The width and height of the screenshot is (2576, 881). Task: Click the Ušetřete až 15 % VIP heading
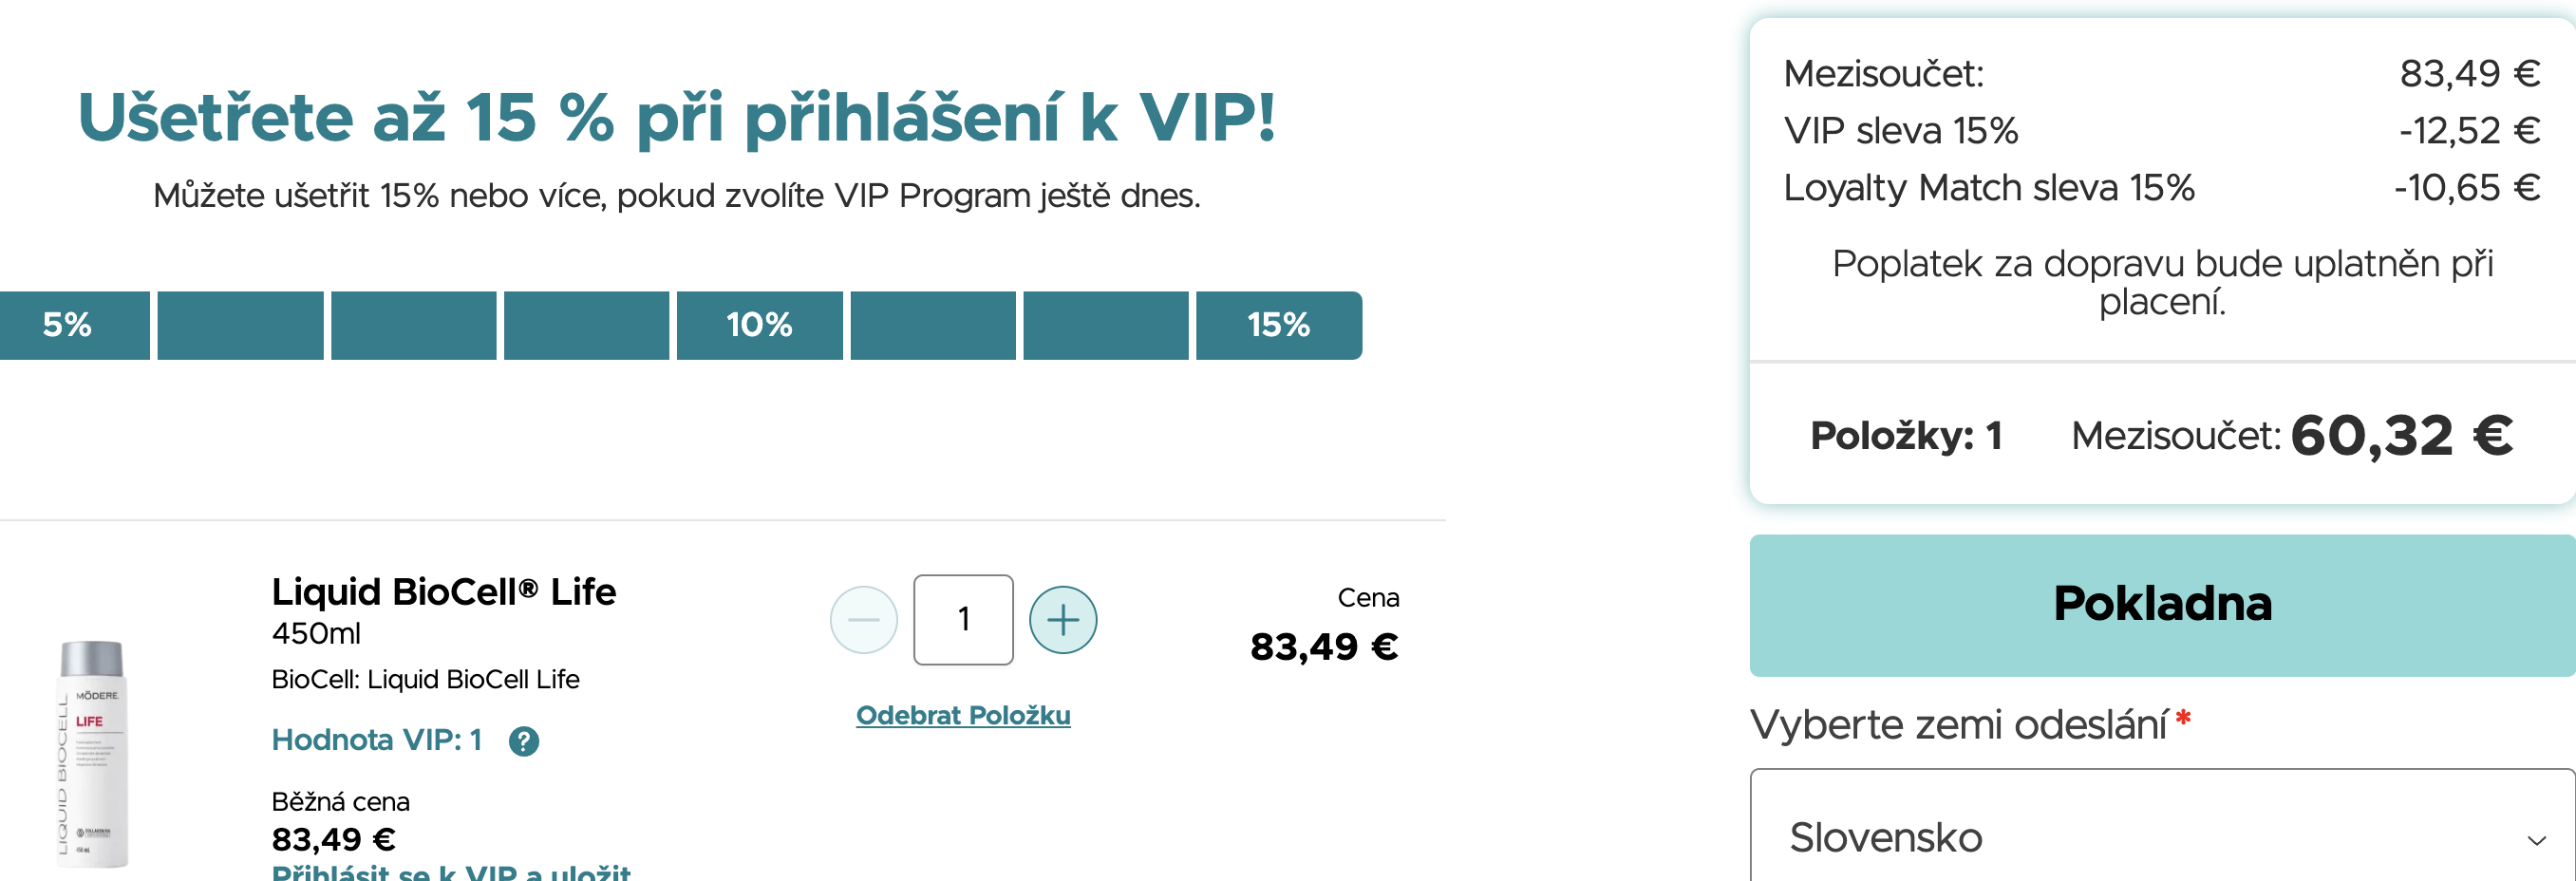click(677, 118)
